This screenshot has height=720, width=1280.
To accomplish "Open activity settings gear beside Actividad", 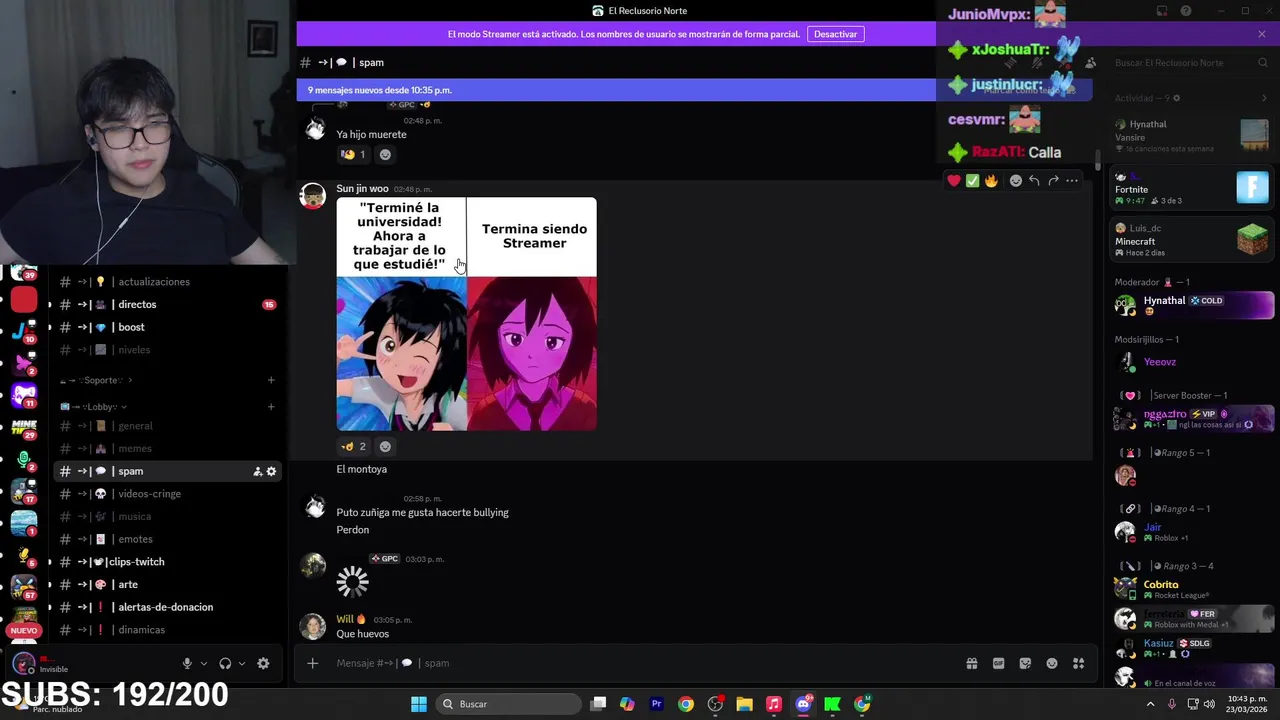I will [x=1176, y=98].
